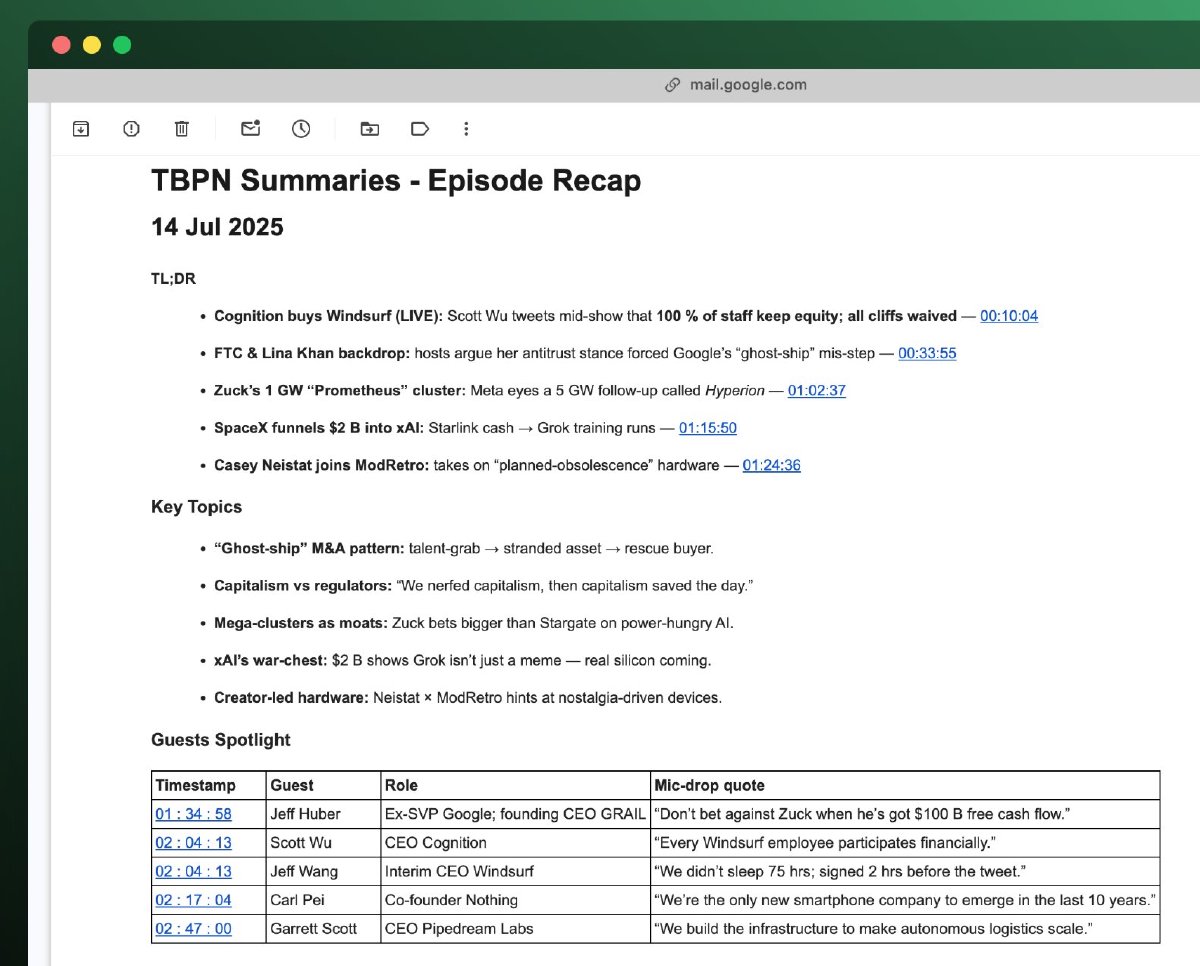Open the 01:24:36 Casey Neistat timestamp

click(771, 465)
